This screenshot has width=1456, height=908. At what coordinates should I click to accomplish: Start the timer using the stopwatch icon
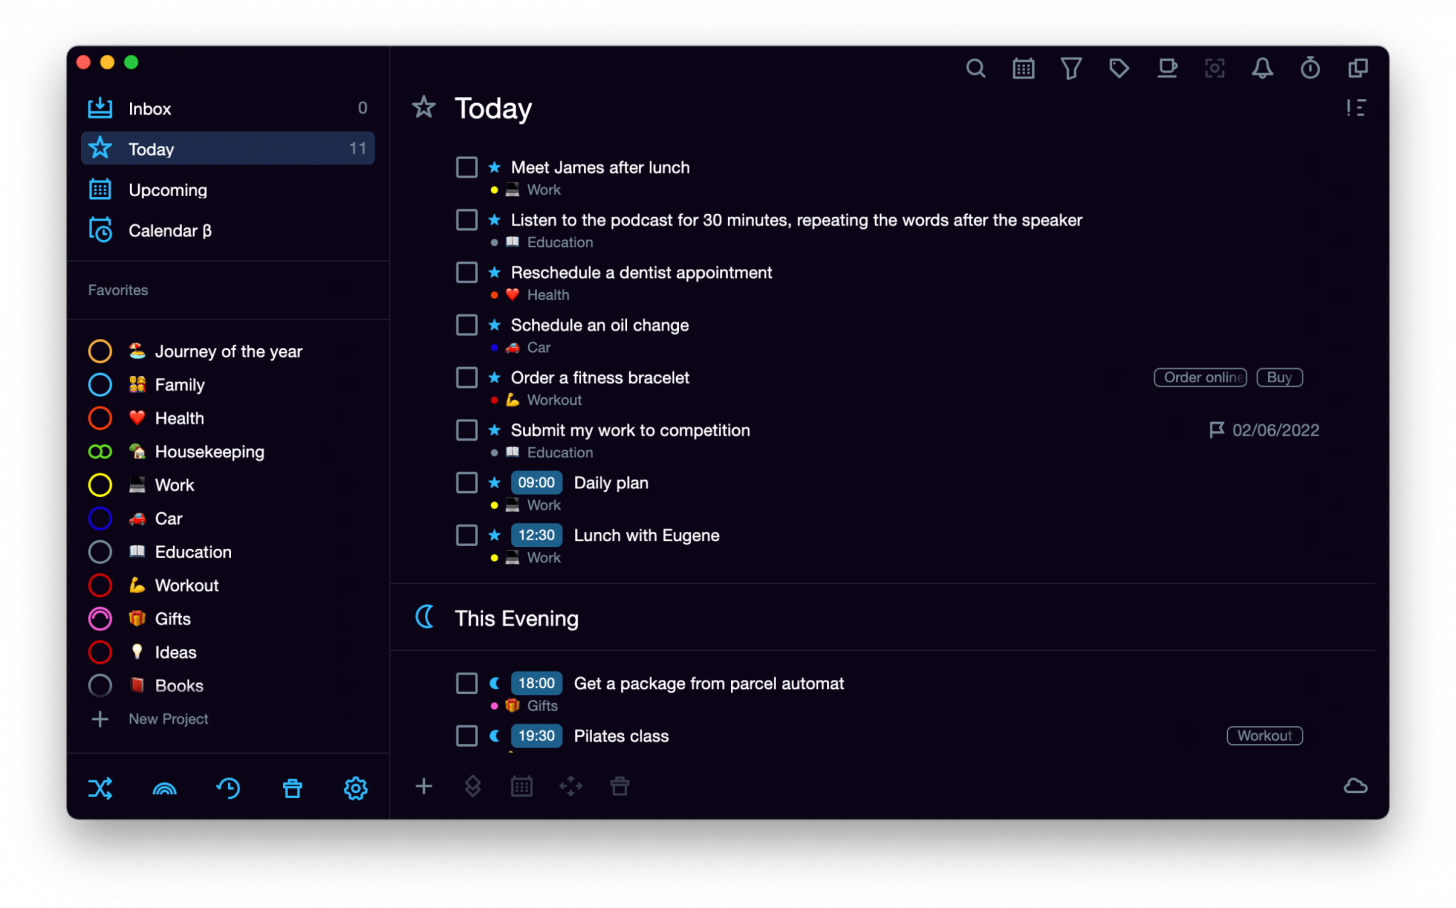1310,68
